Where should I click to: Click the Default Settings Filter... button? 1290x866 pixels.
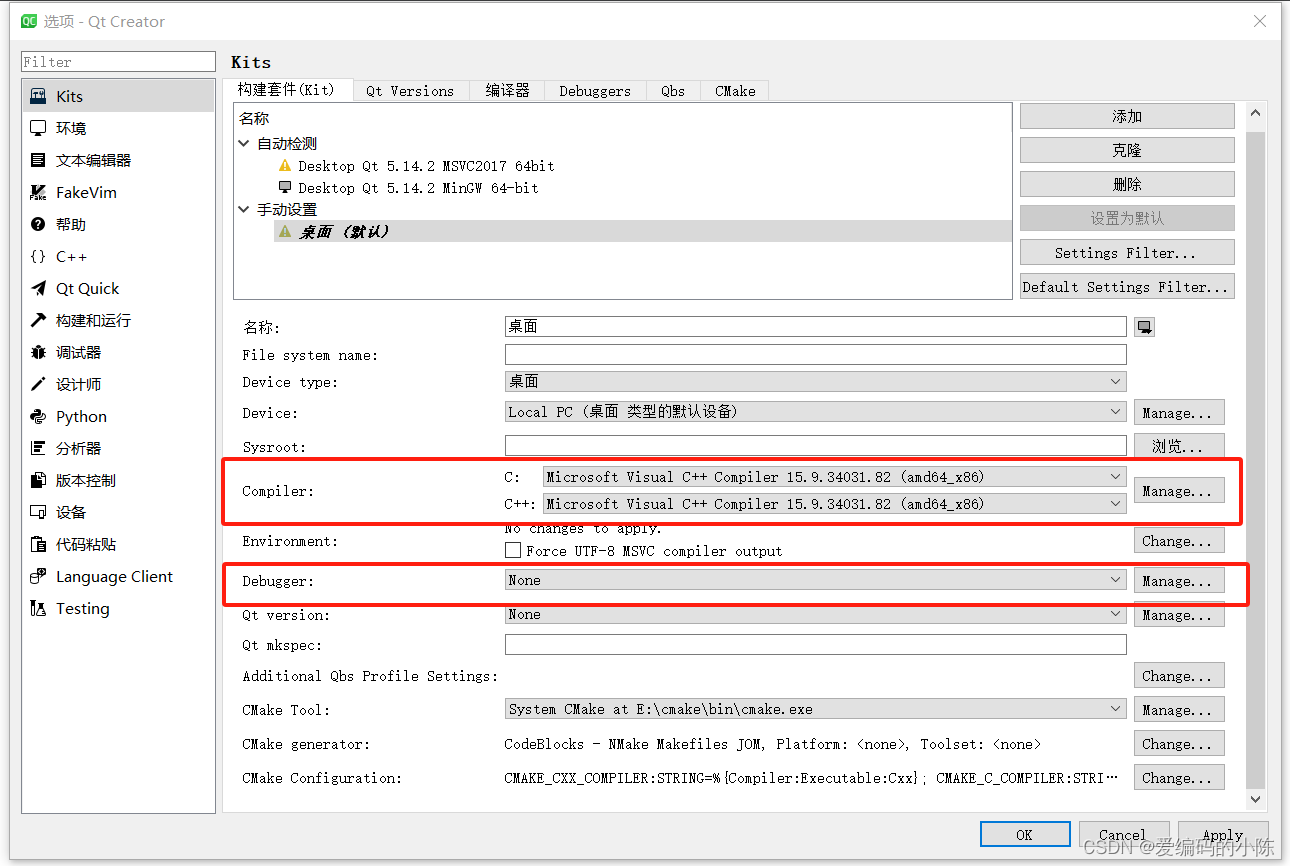click(x=1127, y=286)
